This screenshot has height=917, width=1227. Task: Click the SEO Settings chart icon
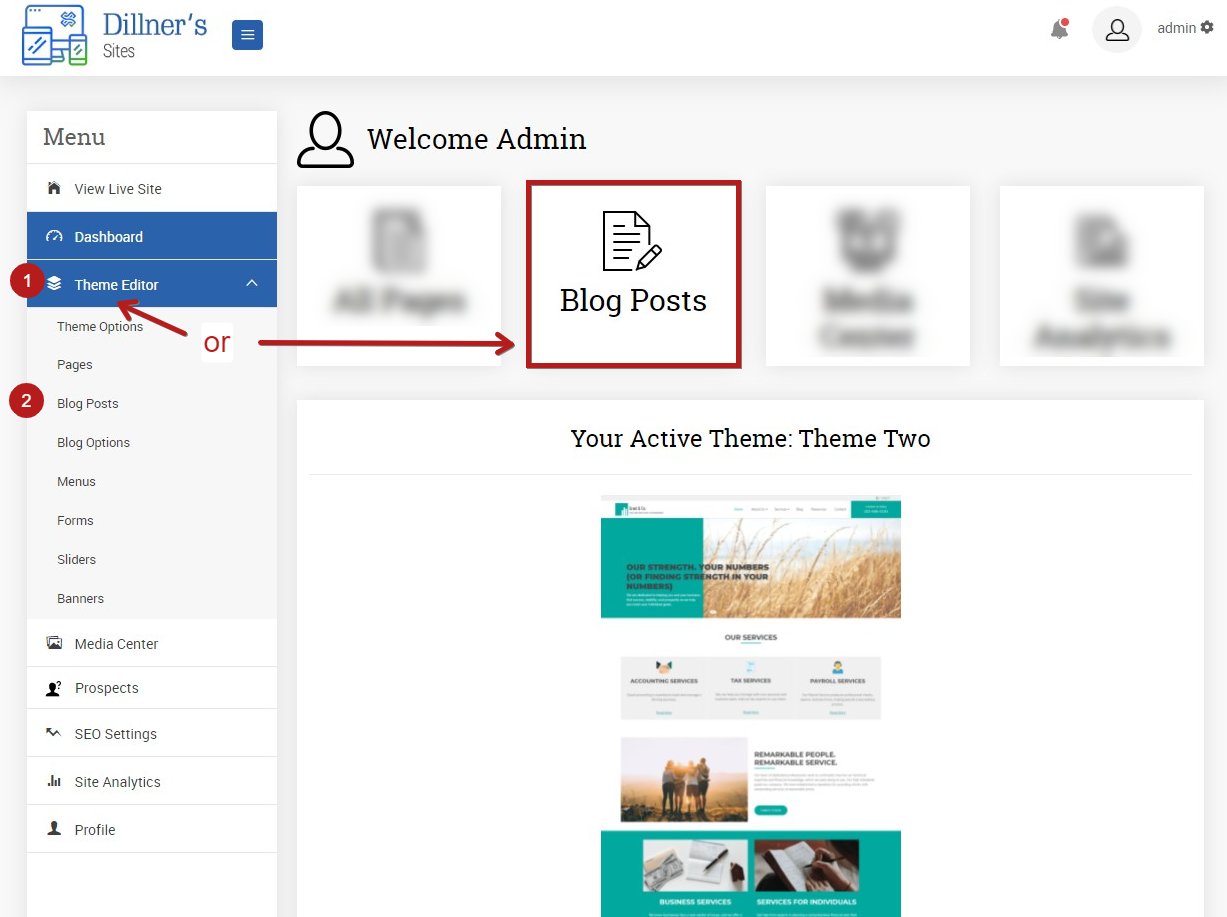pos(54,733)
